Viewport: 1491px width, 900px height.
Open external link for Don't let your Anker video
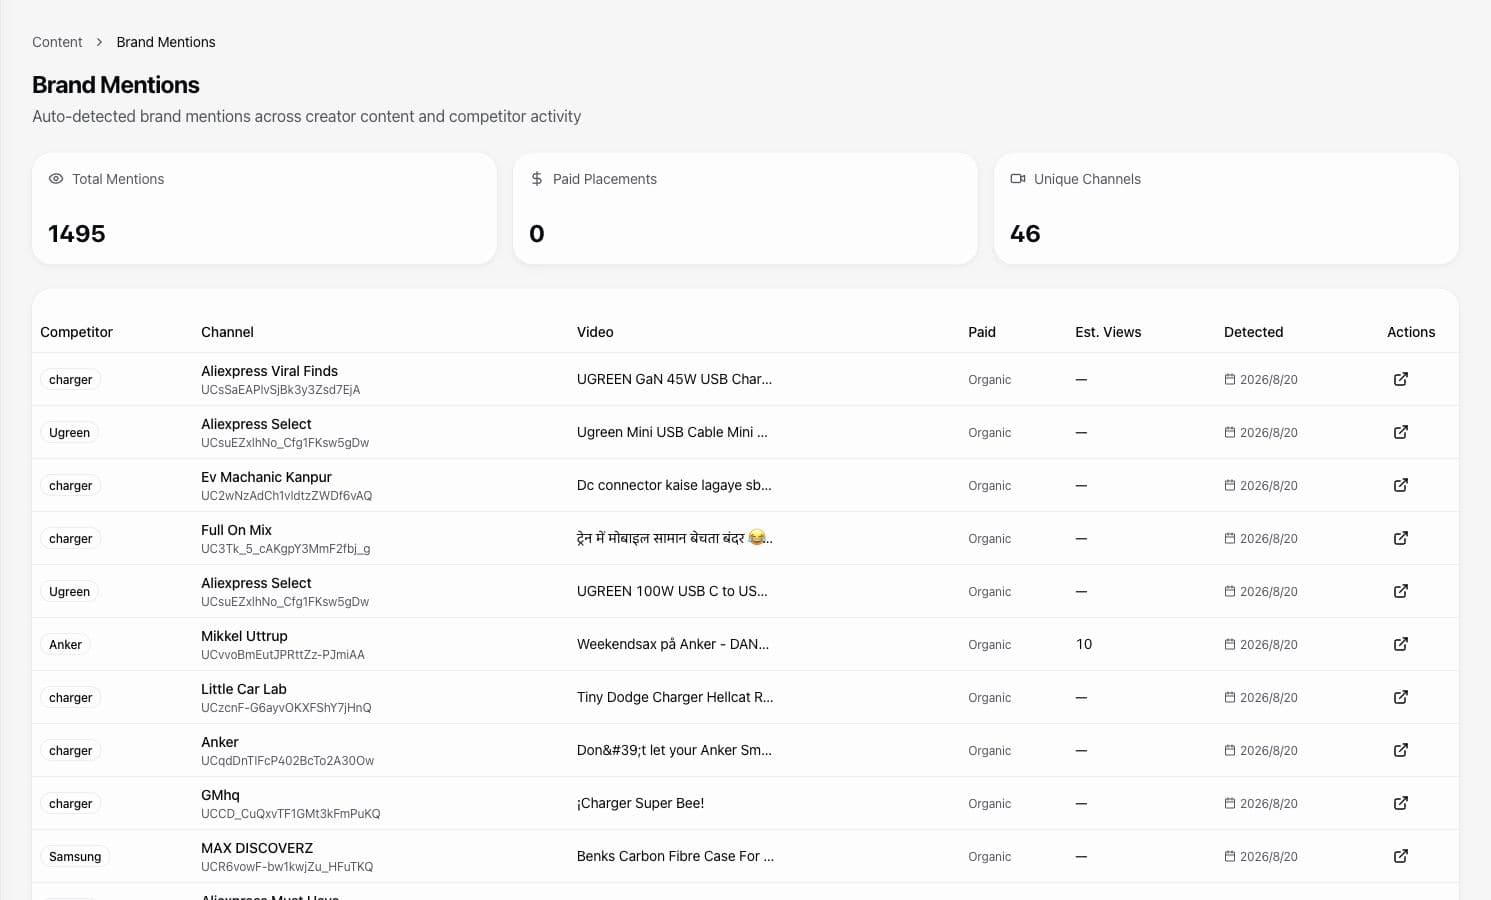pos(1401,750)
